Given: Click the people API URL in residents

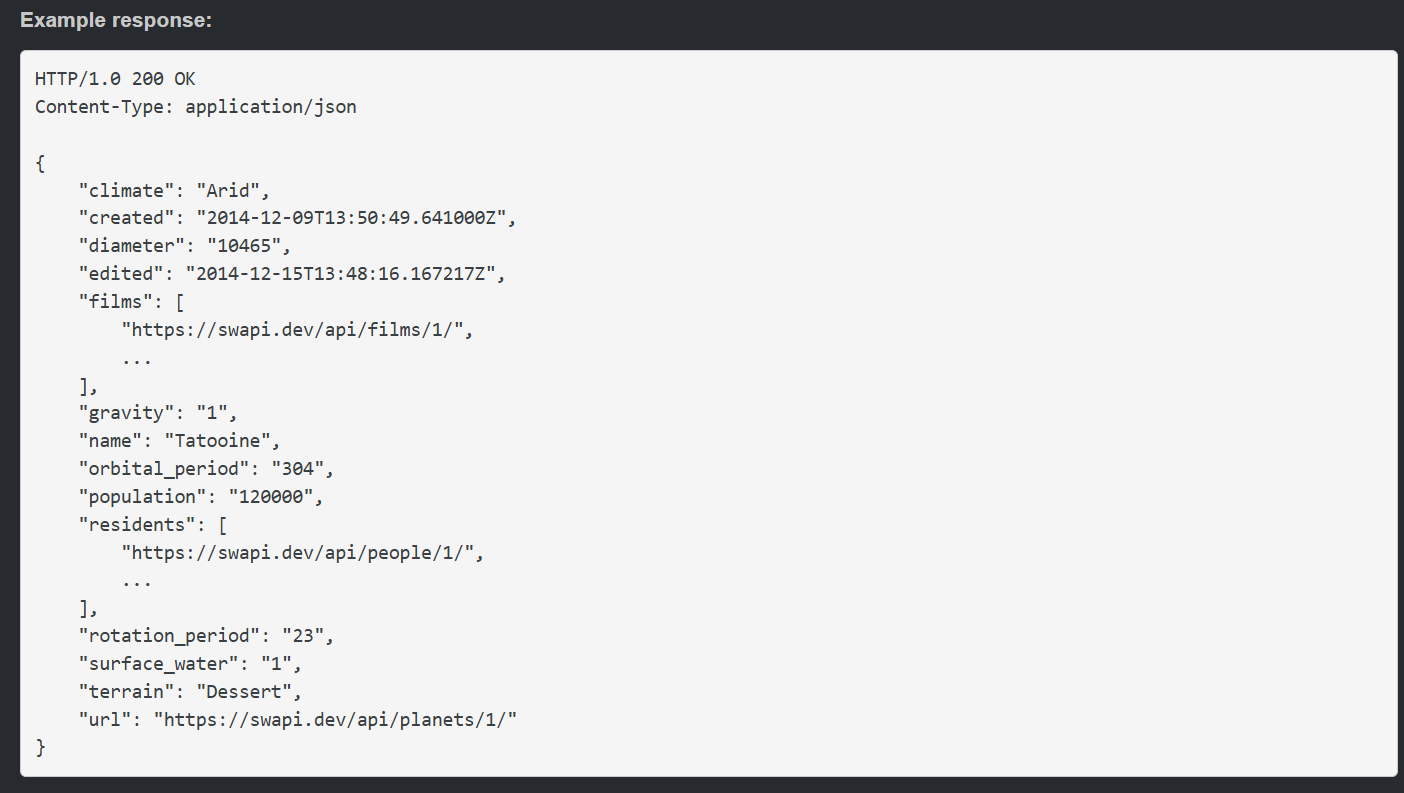Looking at the screenshot, I should [x=302, y=552].
